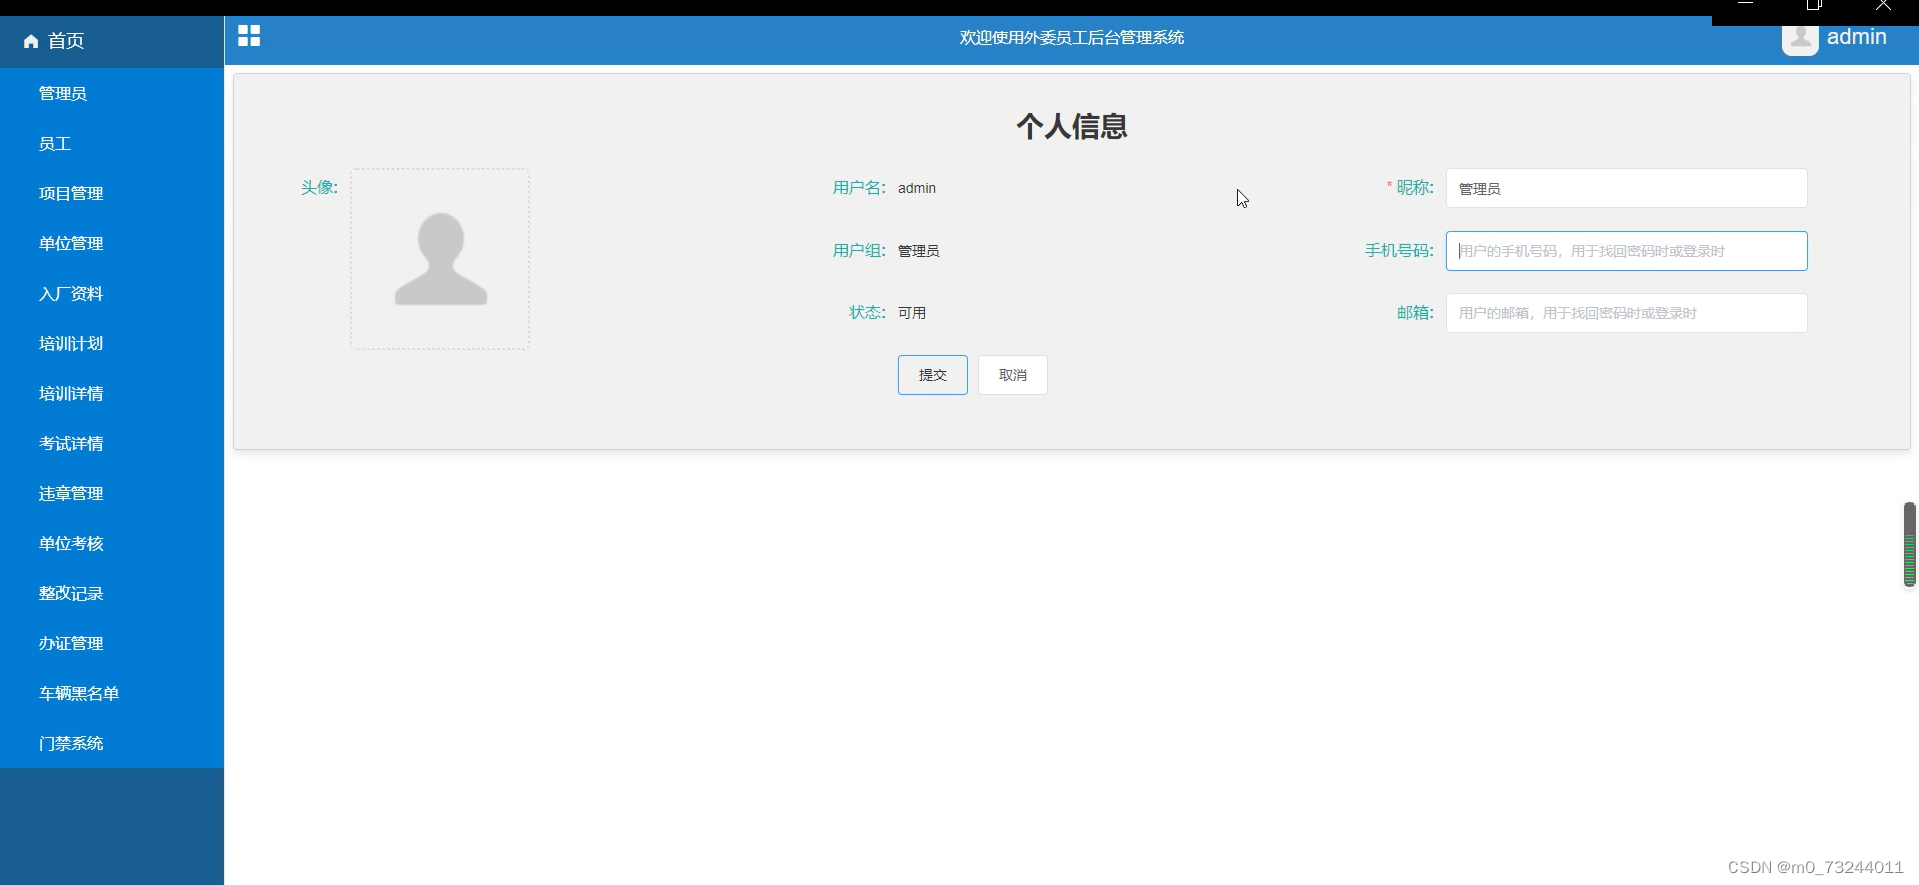Open 单位考核 menu entry
Image resolution: width=1919 pixels, height=885 pixels.
tap(112, 543)
